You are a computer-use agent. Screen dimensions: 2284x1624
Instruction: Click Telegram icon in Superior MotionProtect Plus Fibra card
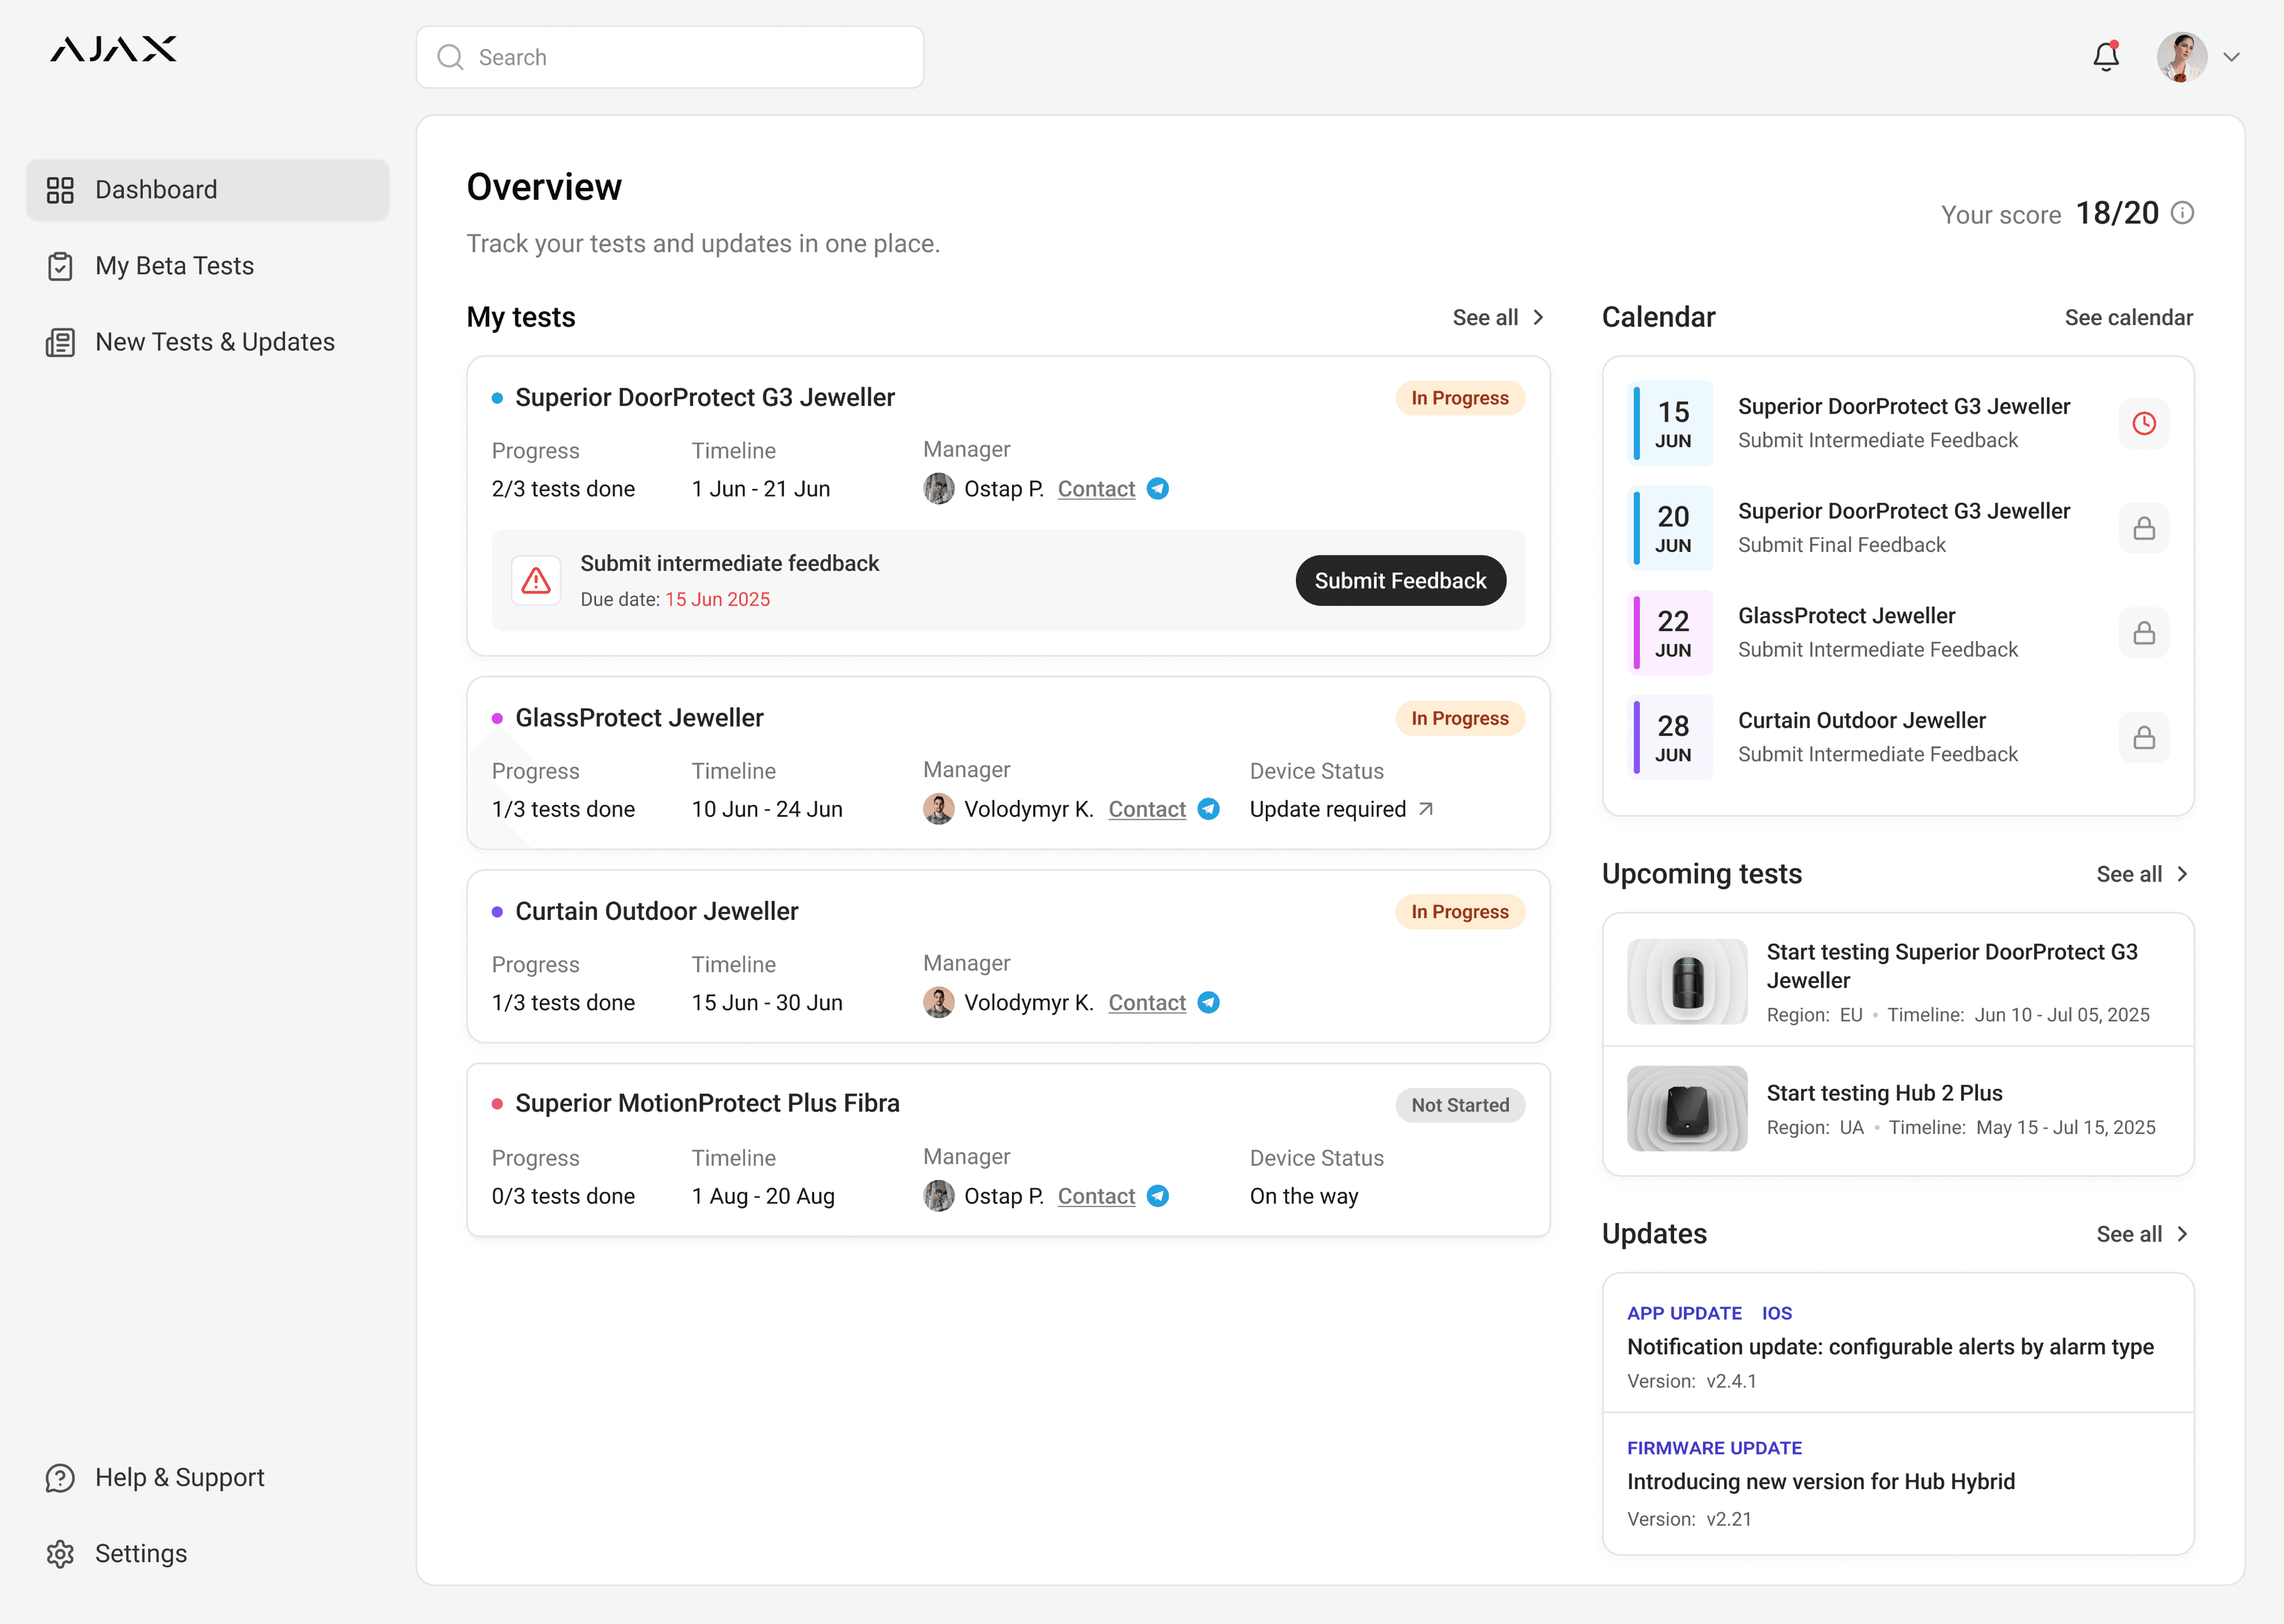[1158, 1196]
